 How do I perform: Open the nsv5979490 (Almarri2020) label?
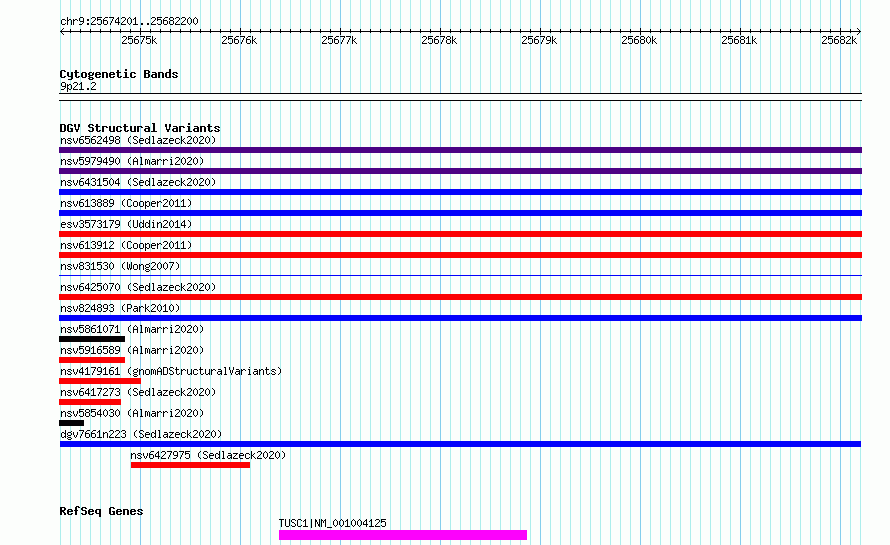(x=132, y=161)
